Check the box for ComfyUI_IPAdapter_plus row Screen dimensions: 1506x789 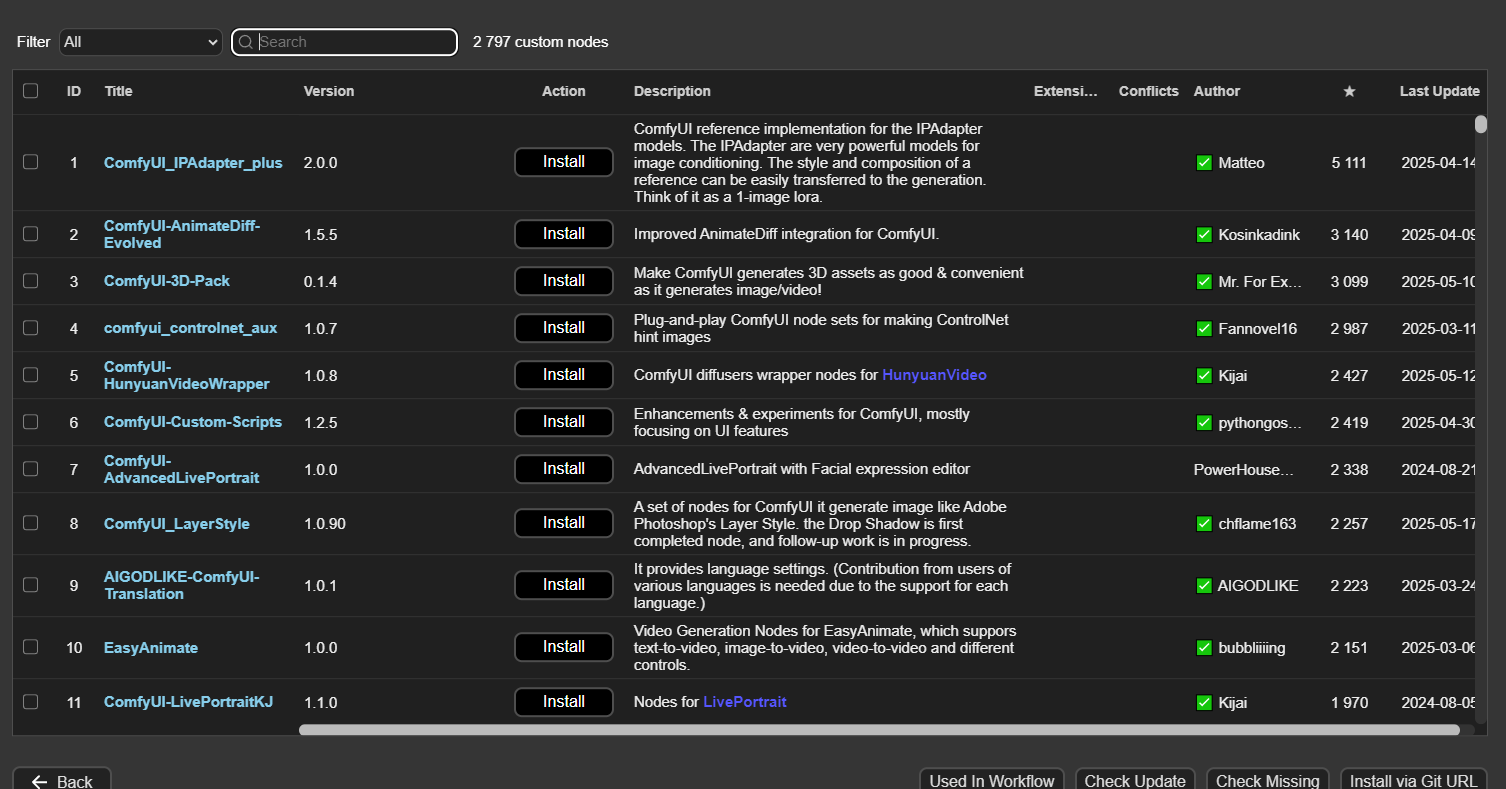pyautogui.click(x=31, y=162)
